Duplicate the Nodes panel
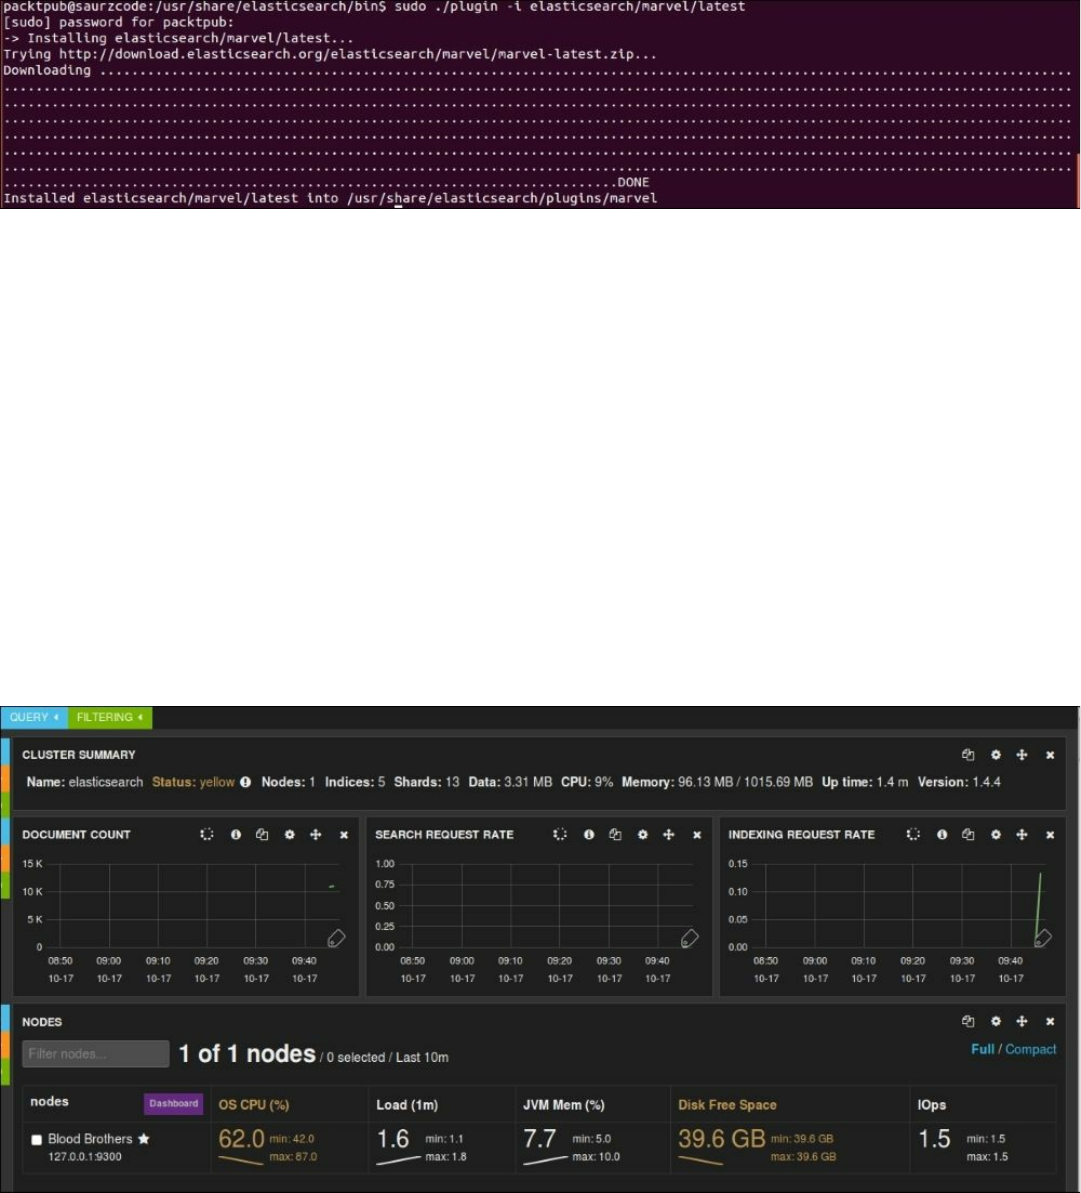The width and height of the screenshot is (1081, 1193). pos(968,1022)
